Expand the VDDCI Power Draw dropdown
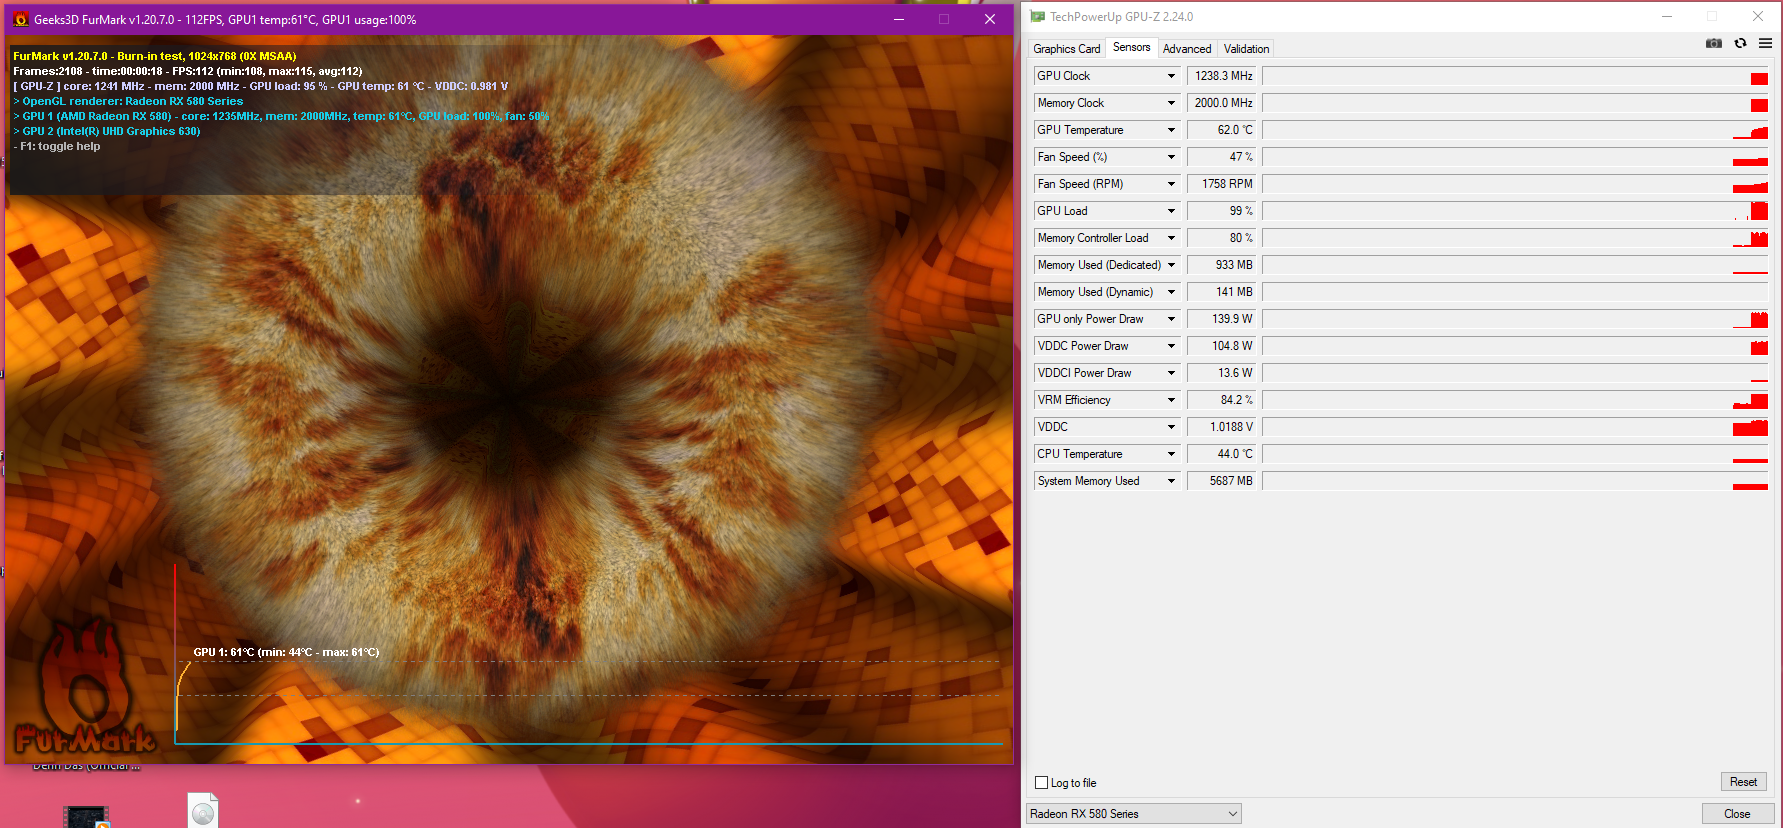Image resolution: width=1783 pixels, height=828 pixels. (1171, 373)
